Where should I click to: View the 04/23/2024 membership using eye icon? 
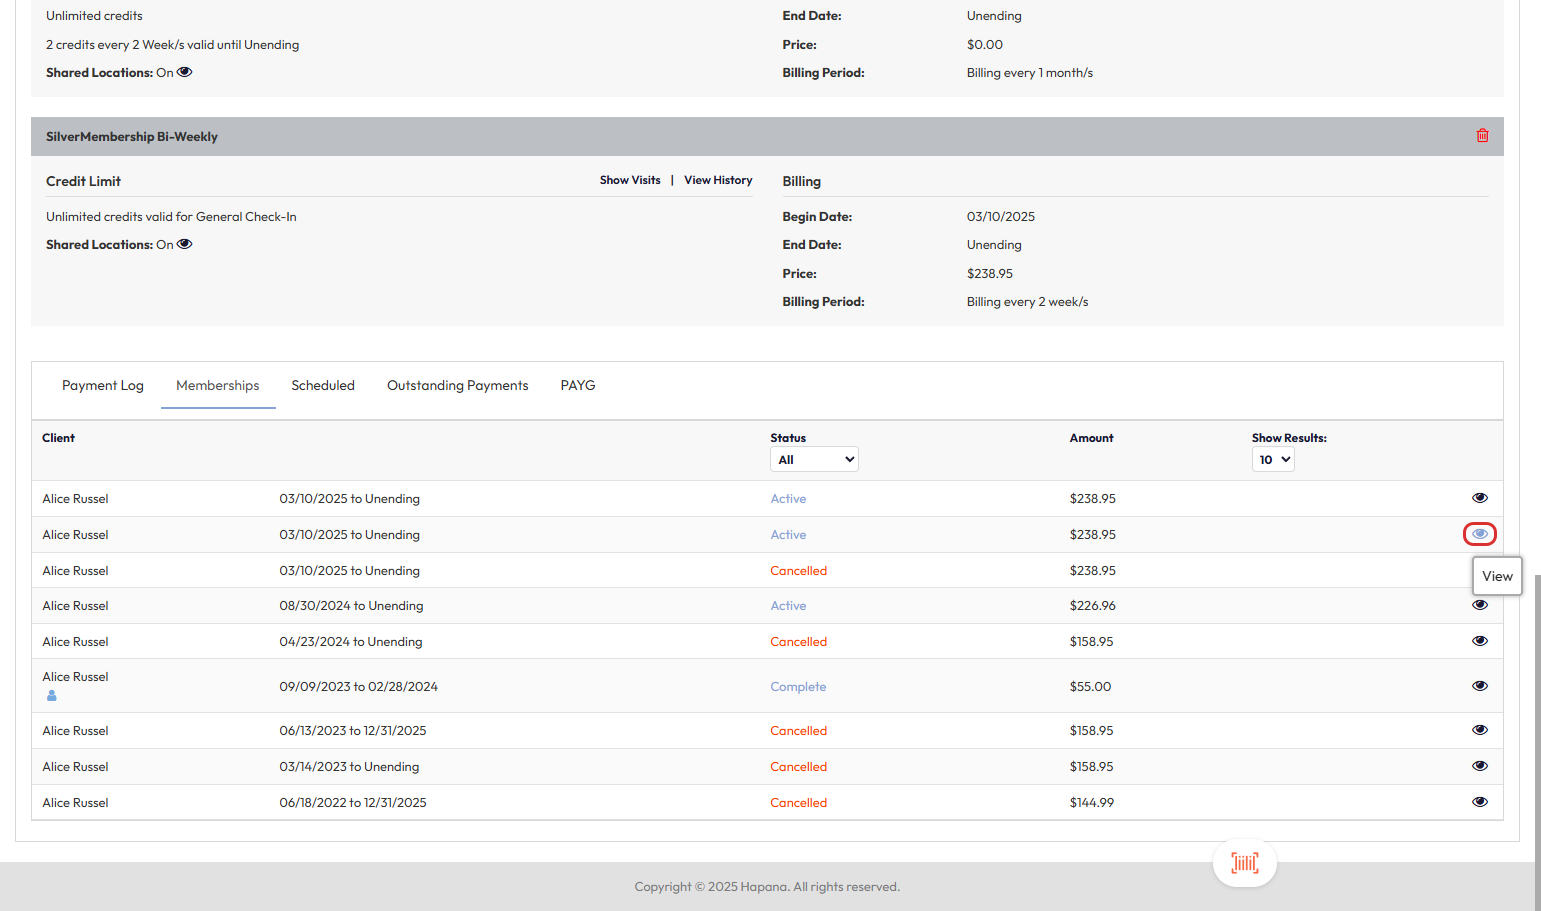pyautogui.click(x=1479, y=641)
